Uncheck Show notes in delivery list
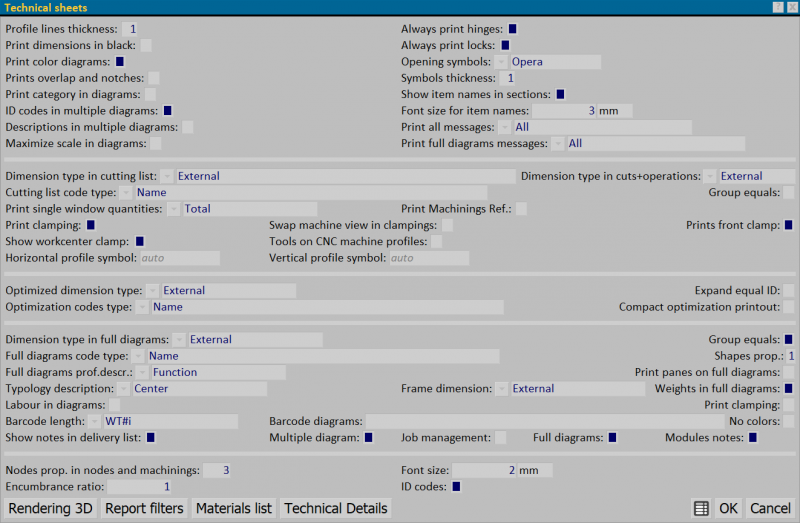 [x=151, y=437]
